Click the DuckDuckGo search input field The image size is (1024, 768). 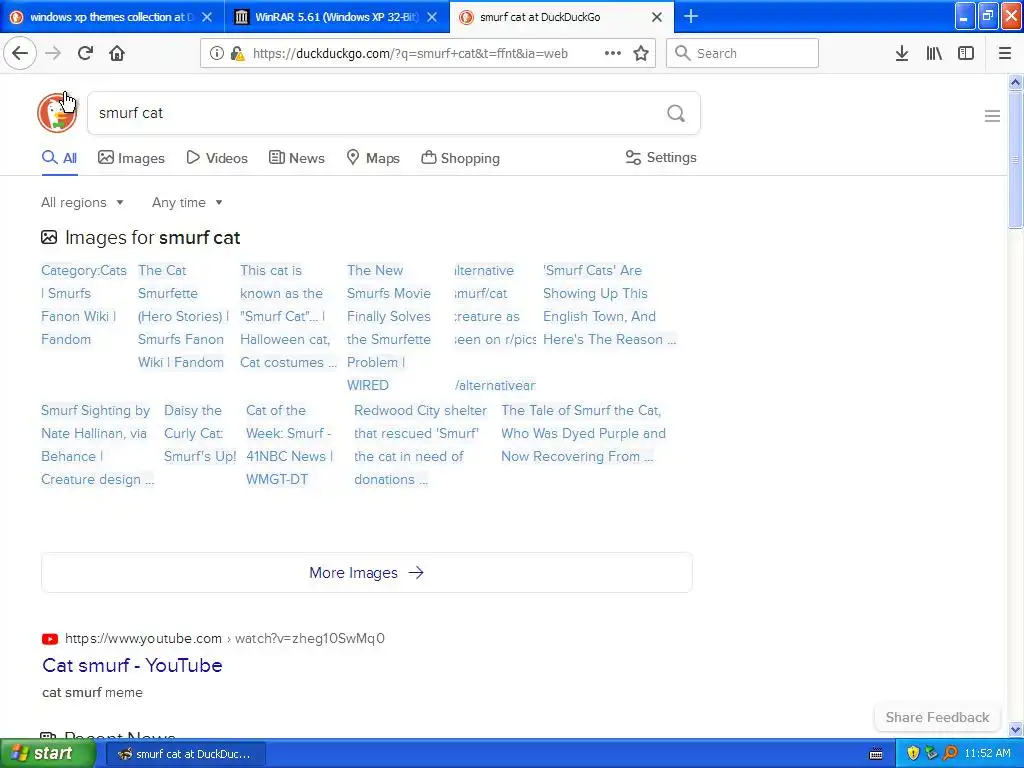coord(379,113)
